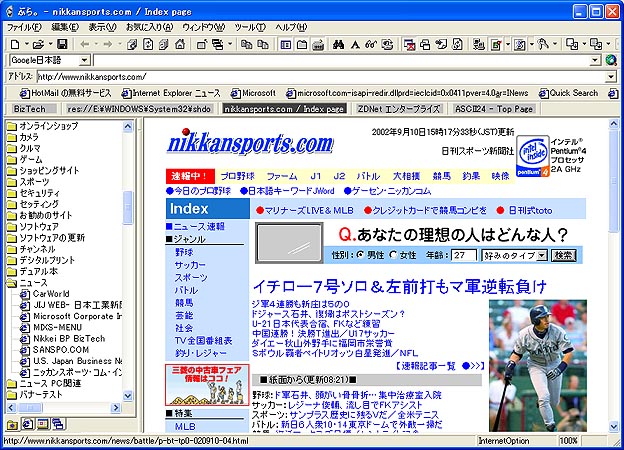The width and height of the screenshot is (624, 450).
Task: Click the copy pages toolbar icon
Action: pos(246,45)
